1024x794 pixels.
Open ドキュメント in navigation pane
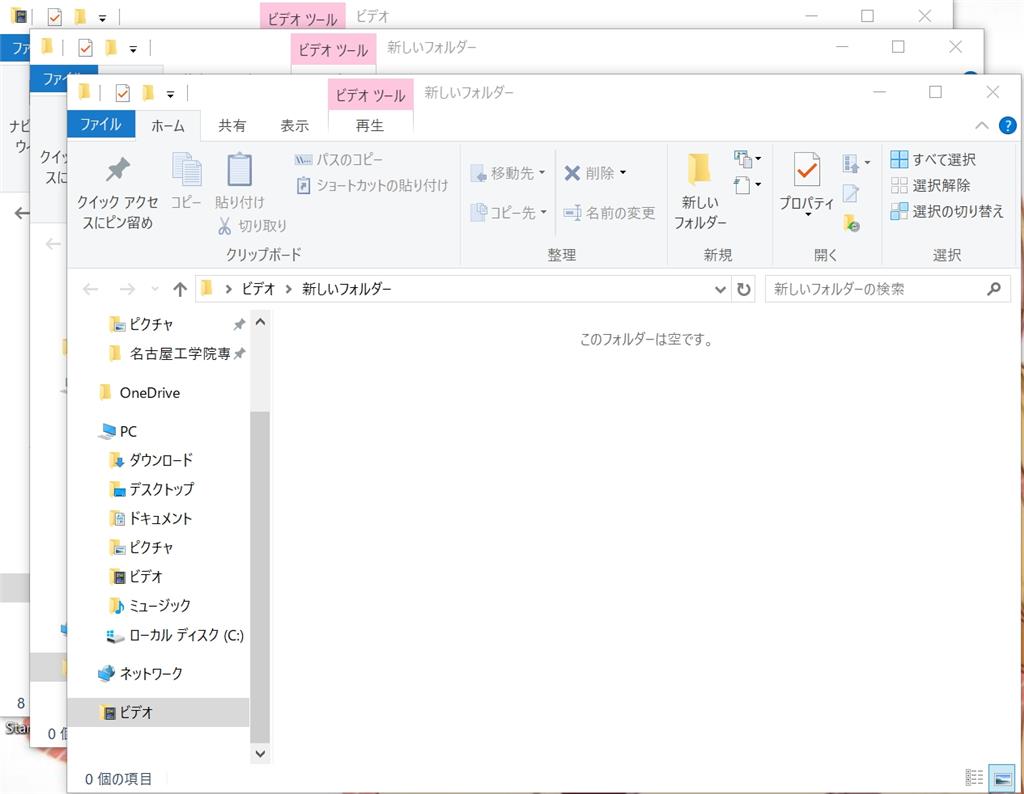click(x=152, y=518)
